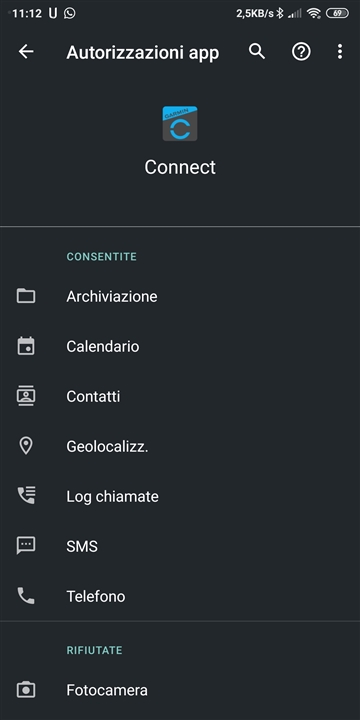Viewport: 360px width, 720px height.
Task: Click the Fotocamera camera icon
Action: [26, 690]
